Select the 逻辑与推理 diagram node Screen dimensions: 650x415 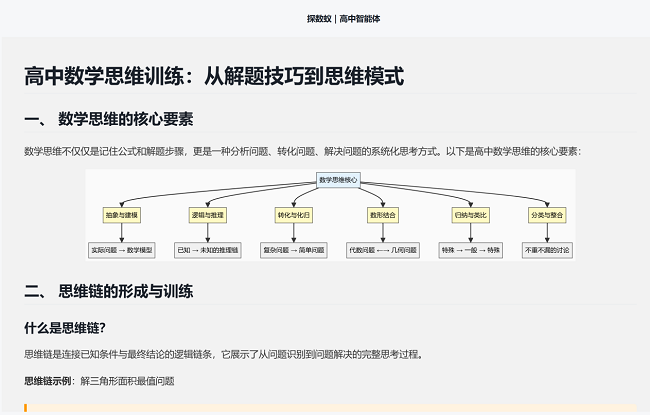click(x=208, y=215)
